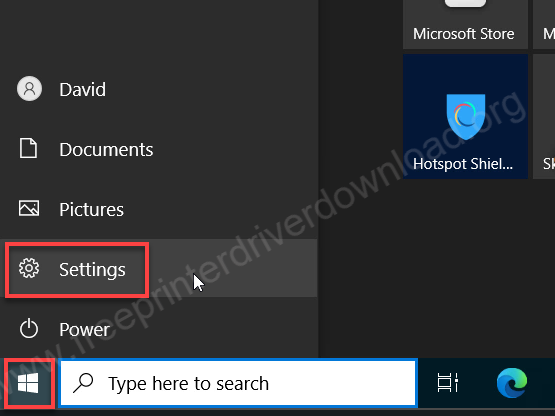
Task: Click the Pictures folder icon
Action: (29, 208)
